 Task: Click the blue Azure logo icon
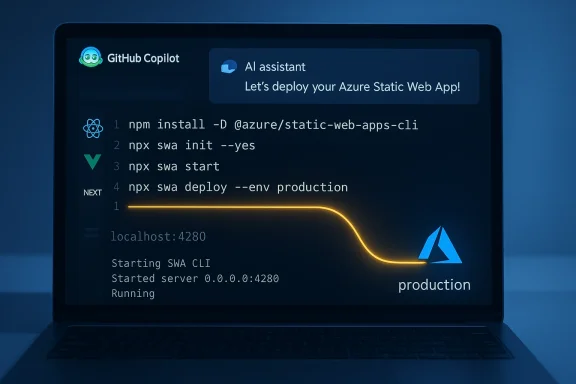440,245
